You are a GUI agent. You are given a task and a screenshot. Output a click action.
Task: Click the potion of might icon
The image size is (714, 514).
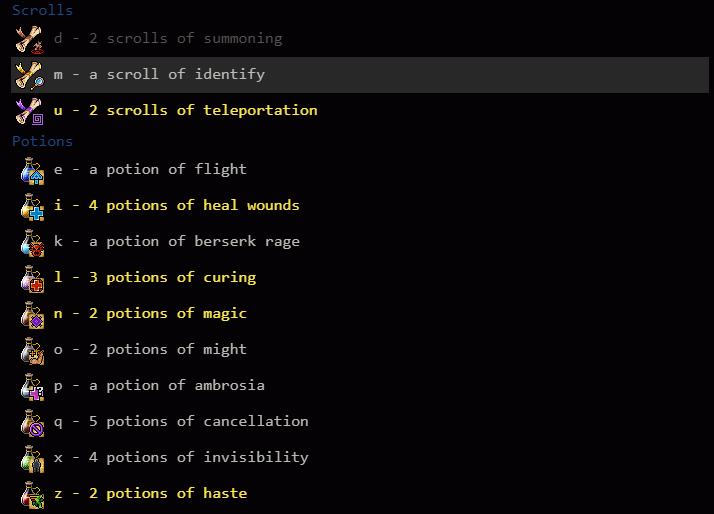[x=32, y=351]
